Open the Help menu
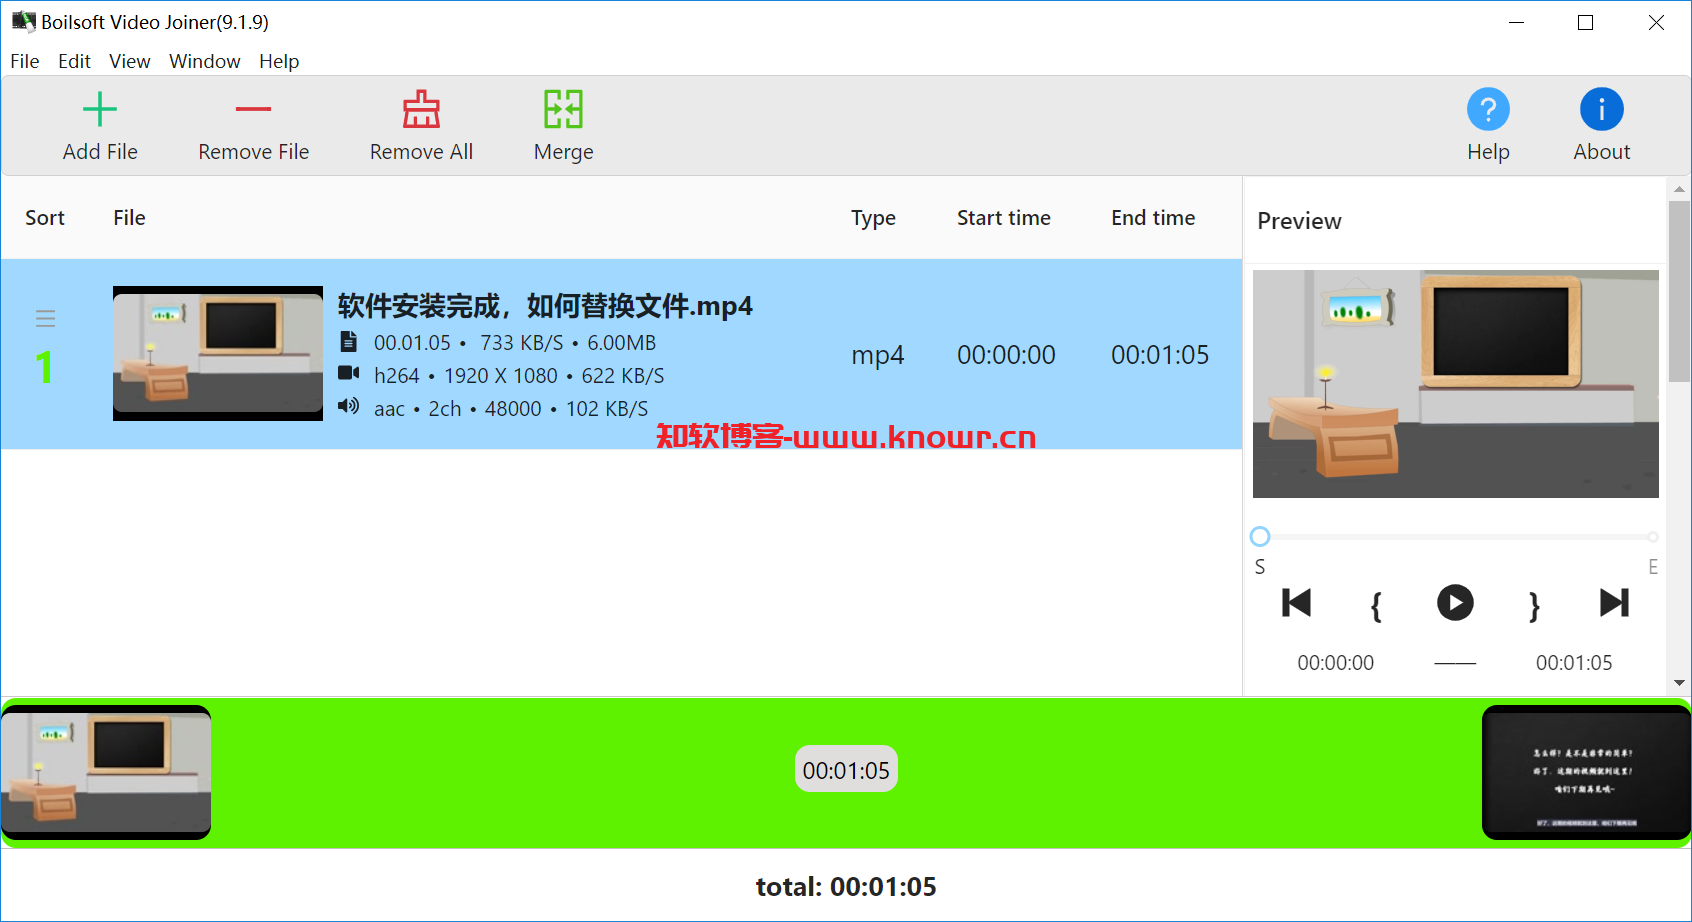The image size is (1692, 922). coord(279,61)
